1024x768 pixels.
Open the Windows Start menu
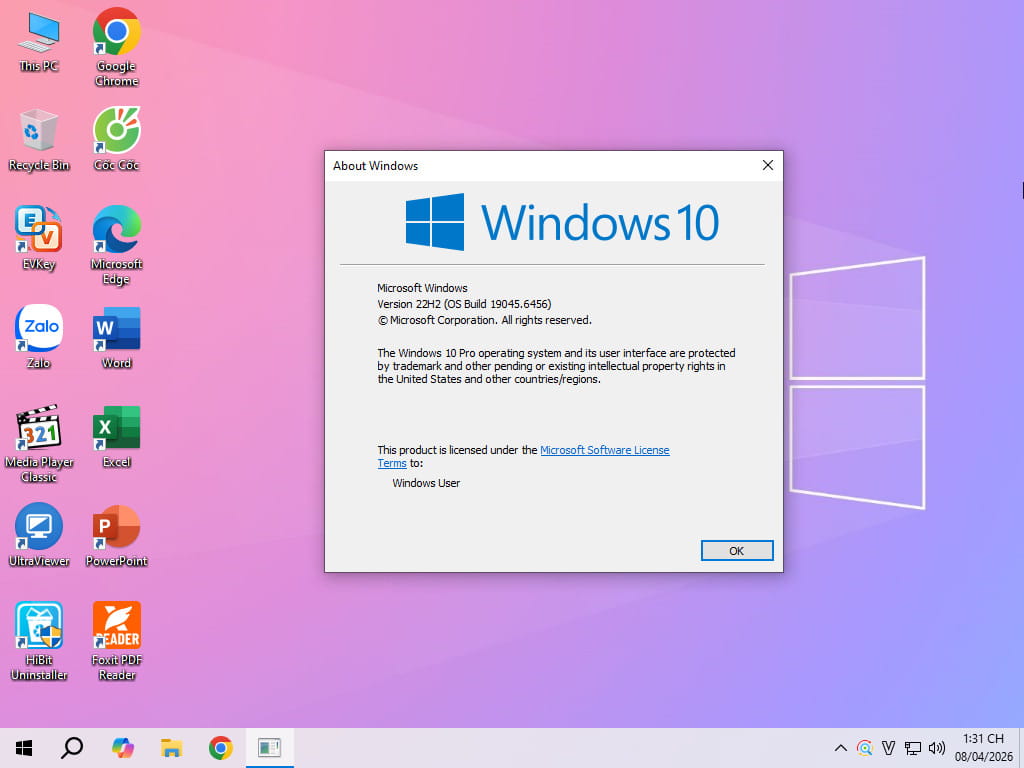24,748
